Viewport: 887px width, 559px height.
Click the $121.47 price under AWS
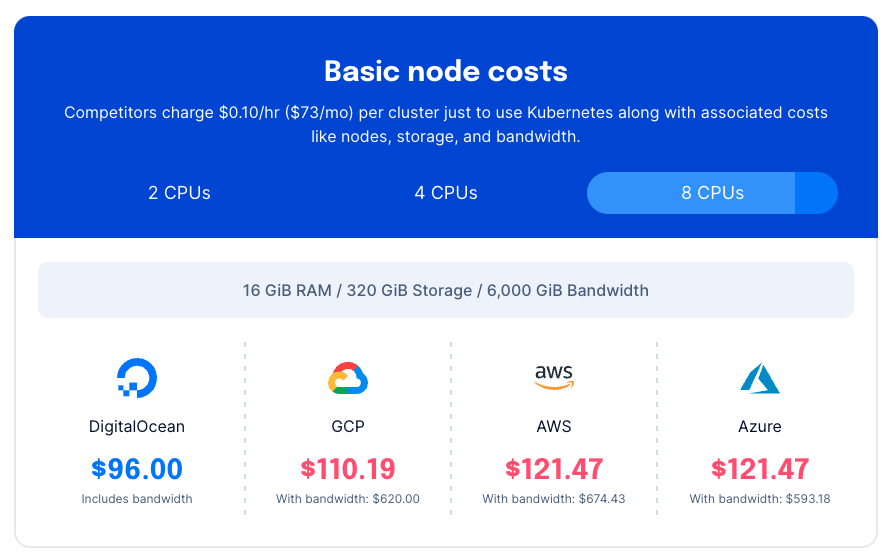[x=554, y=468]
